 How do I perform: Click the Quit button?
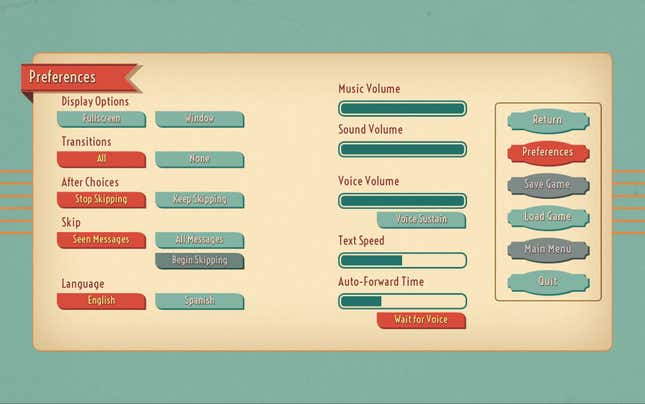tap(548, 283)
